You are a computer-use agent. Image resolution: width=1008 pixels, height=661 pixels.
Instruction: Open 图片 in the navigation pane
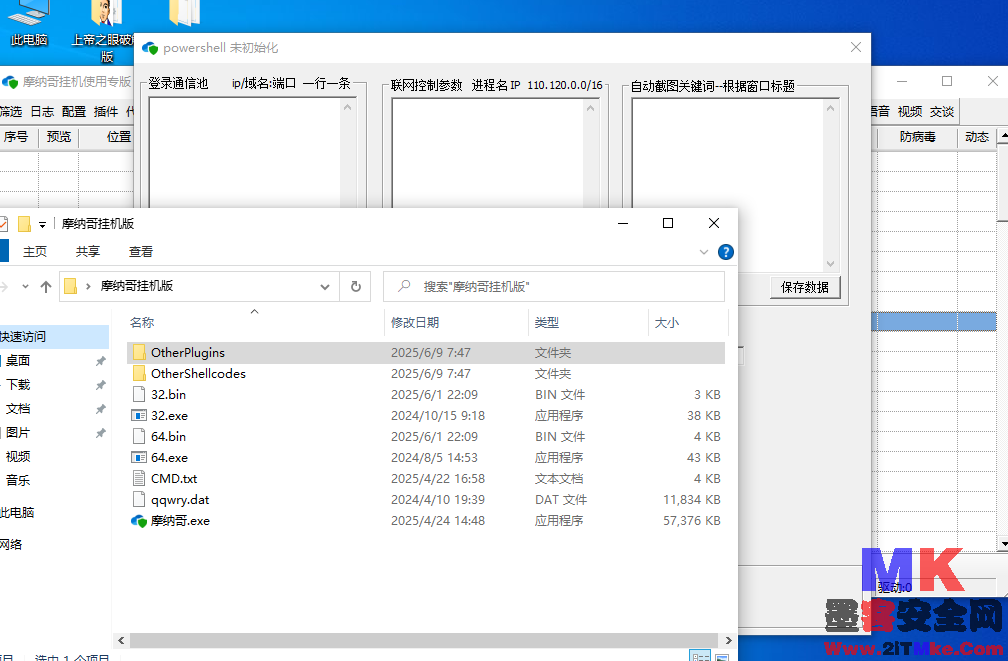pos(18,433)
